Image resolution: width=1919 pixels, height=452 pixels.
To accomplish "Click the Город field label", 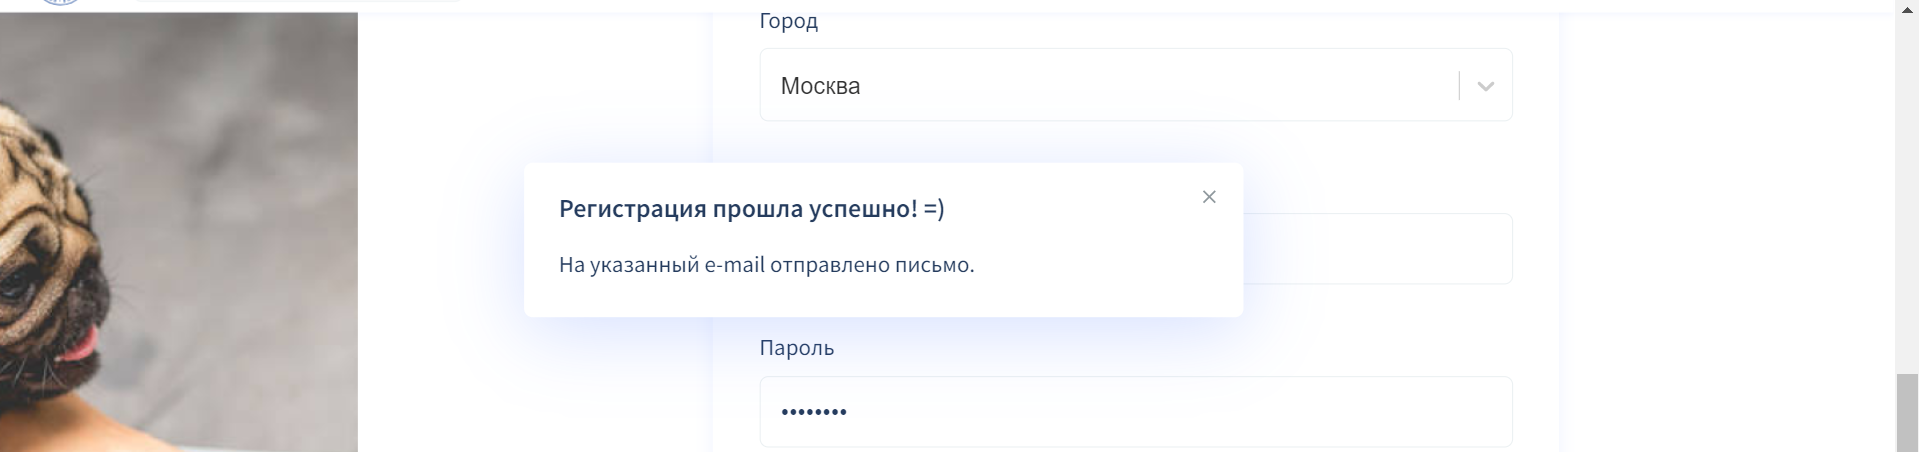I will tap(788, 21).
